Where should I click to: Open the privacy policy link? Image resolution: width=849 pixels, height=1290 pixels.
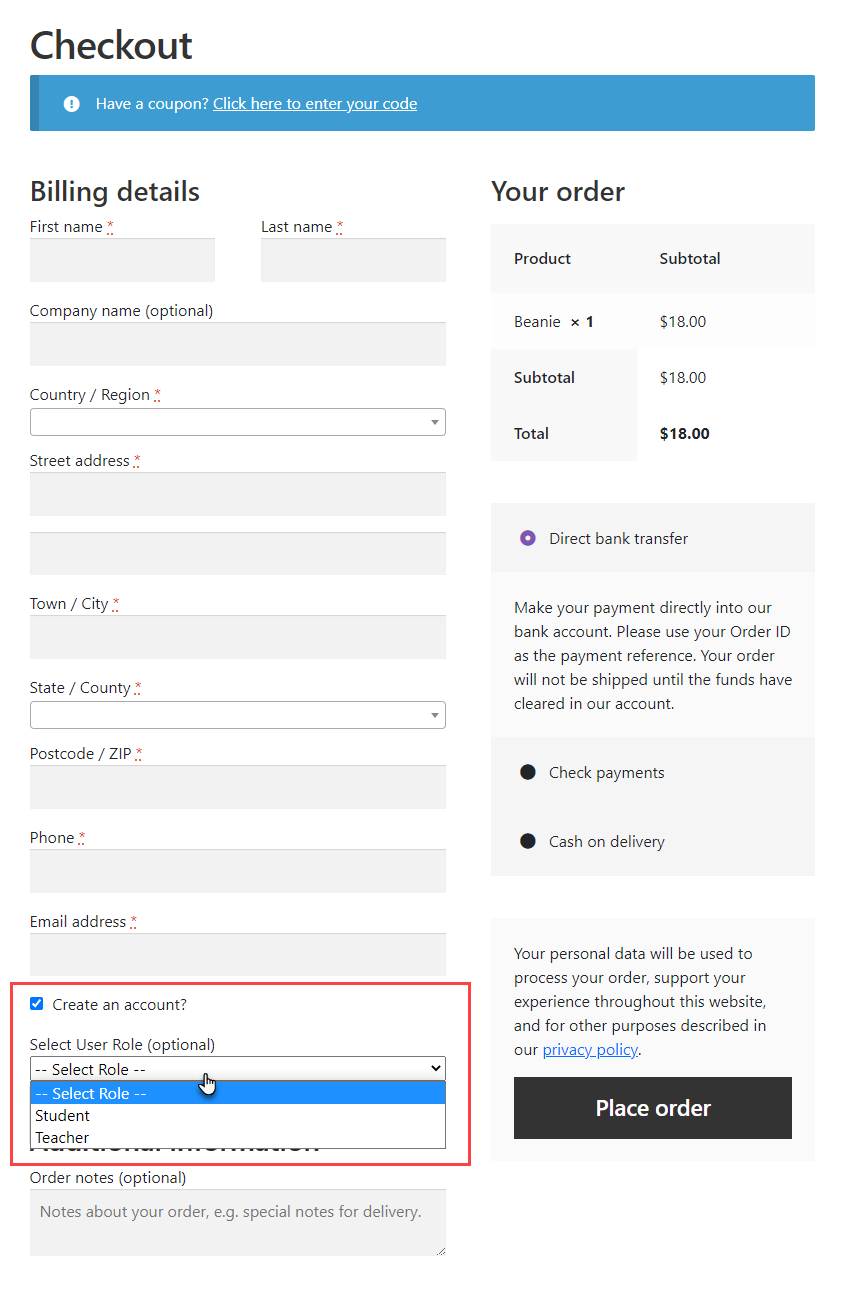pos(590,1050)
